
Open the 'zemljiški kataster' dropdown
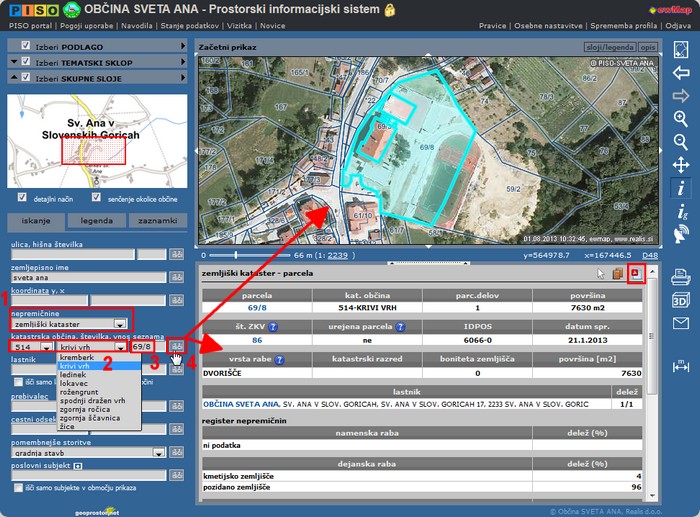(x=120, y=324)
